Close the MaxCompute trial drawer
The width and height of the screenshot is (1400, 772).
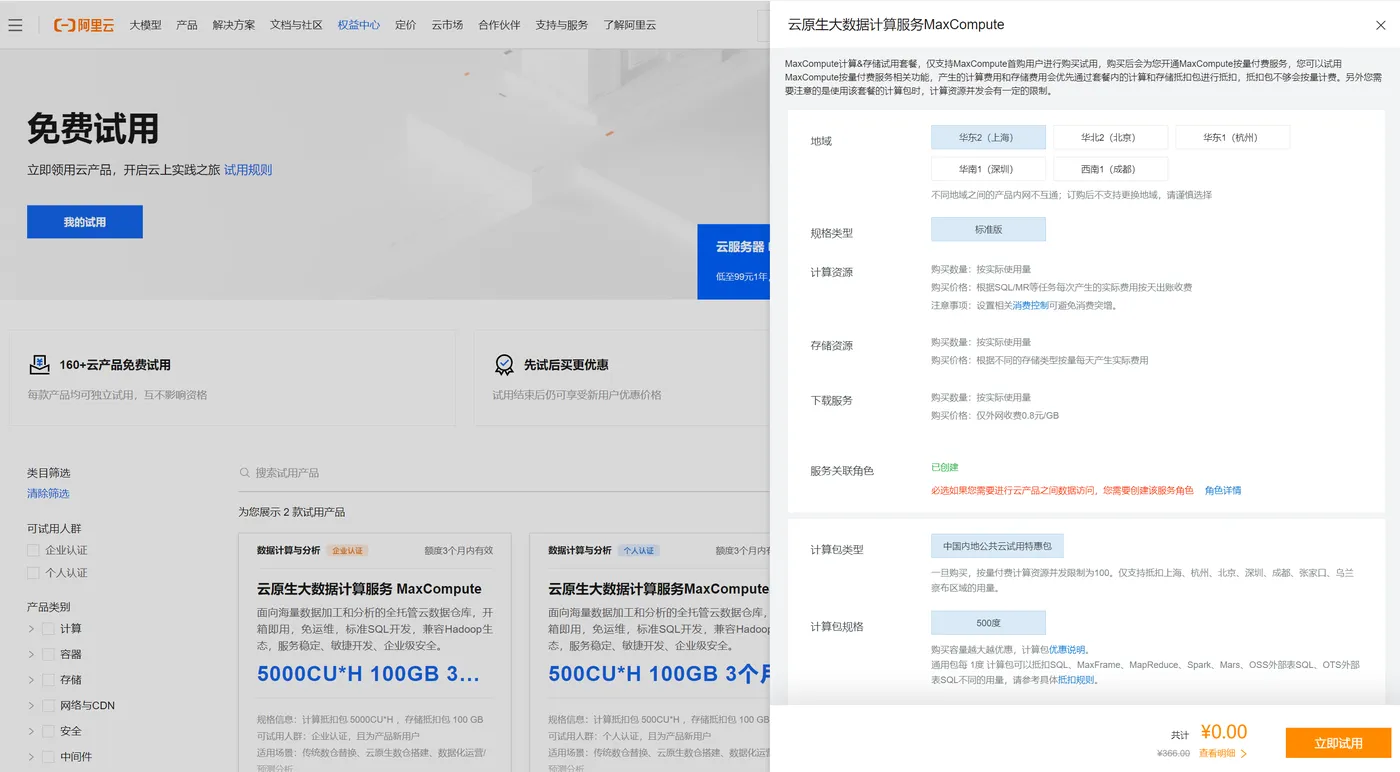tap(1381, 25)
